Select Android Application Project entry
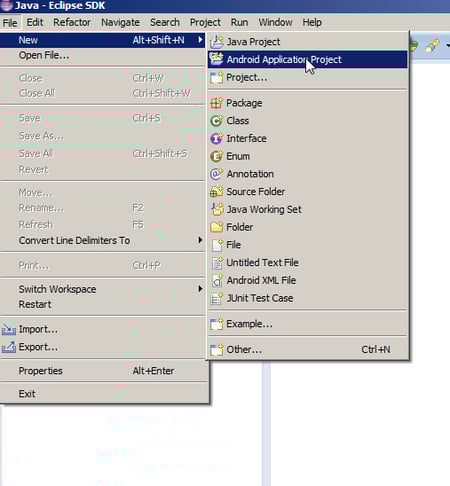Image resolution: width=450 pixels, height=486 pixels. tap(307, 59)
